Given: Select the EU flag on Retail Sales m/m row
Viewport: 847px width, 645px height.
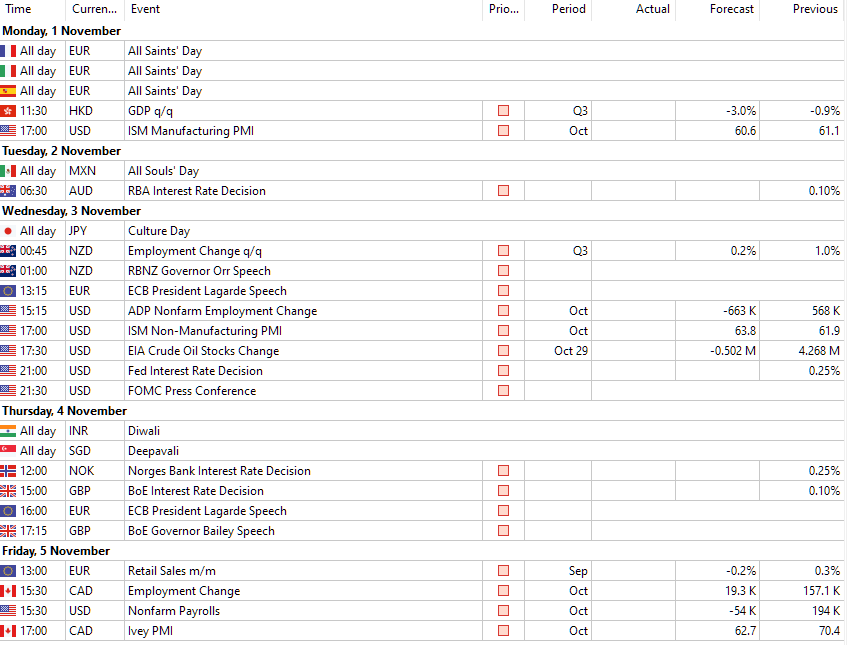Looking at the screenshot, I should pyautogui.click(x=8, y=570).
